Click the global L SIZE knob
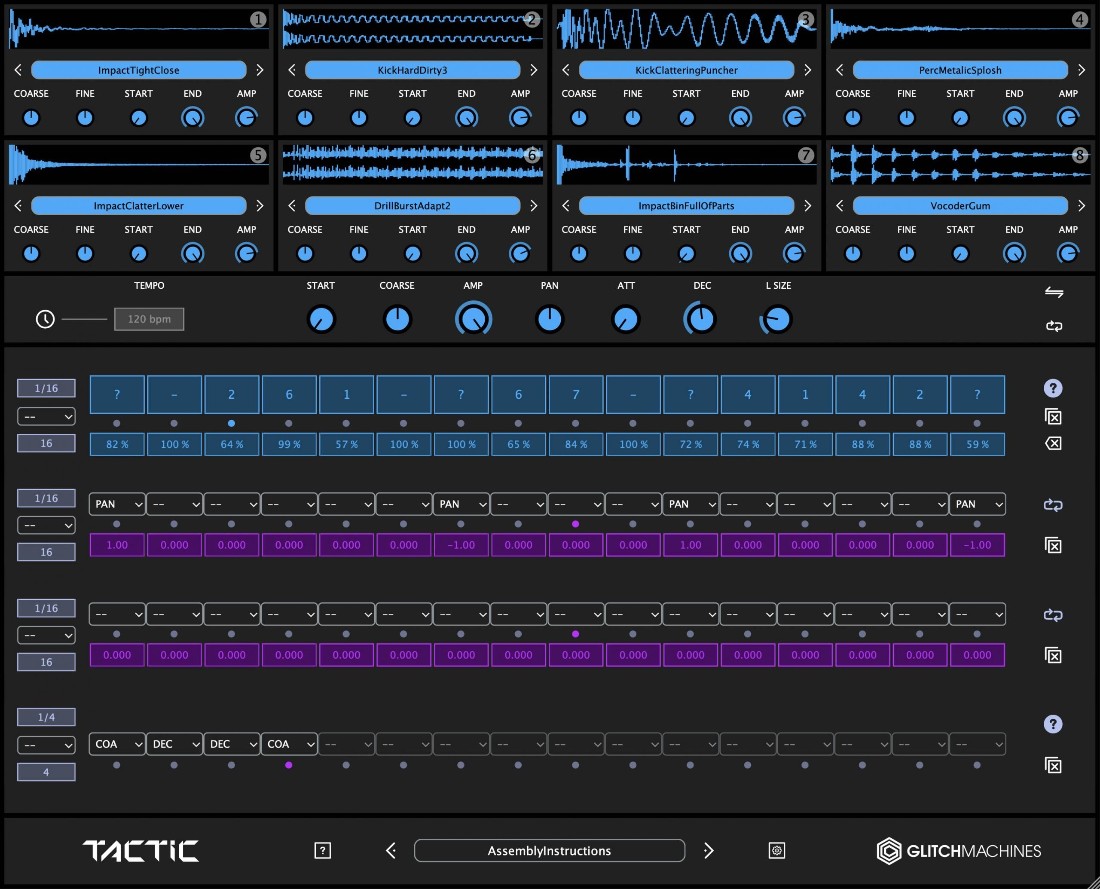This screenshot has height=889, width=1100. [778, 320]
